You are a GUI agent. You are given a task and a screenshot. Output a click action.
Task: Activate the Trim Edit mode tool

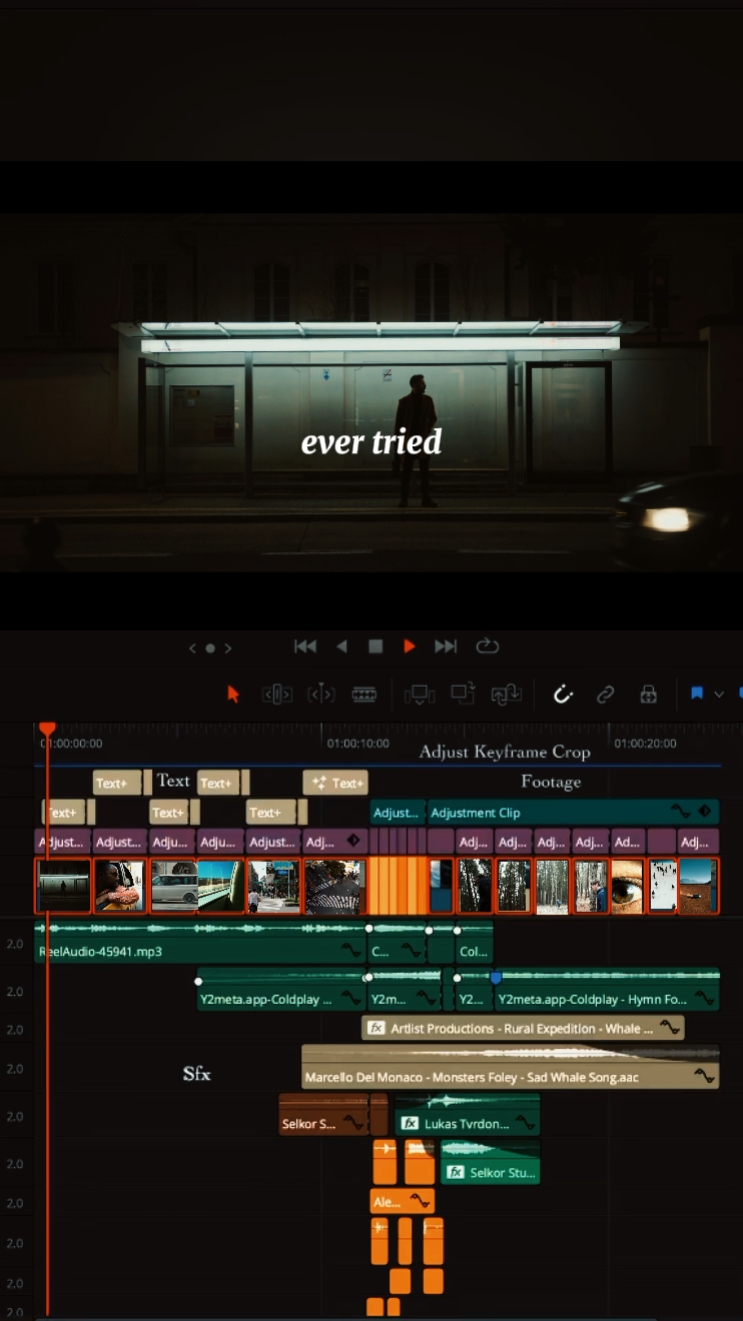point(277,694)
